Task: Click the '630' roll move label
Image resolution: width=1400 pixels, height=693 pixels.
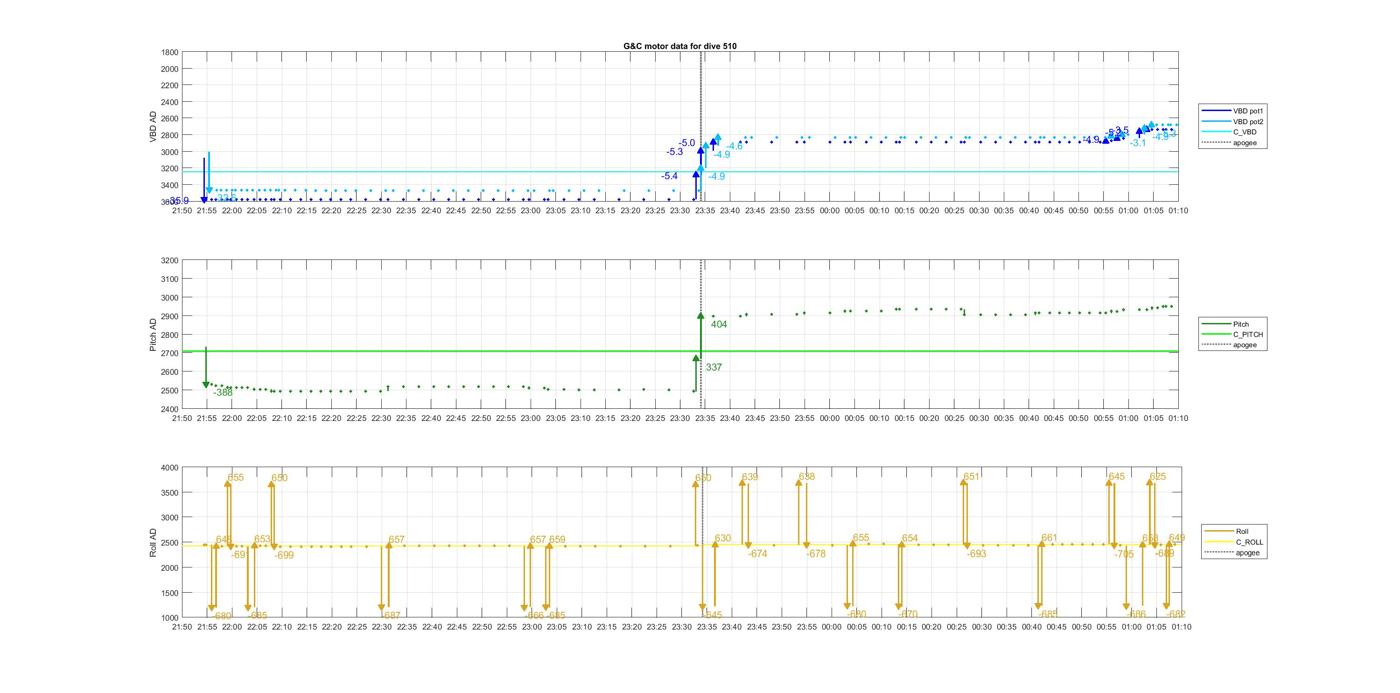Action: click(x=723, y=540)
